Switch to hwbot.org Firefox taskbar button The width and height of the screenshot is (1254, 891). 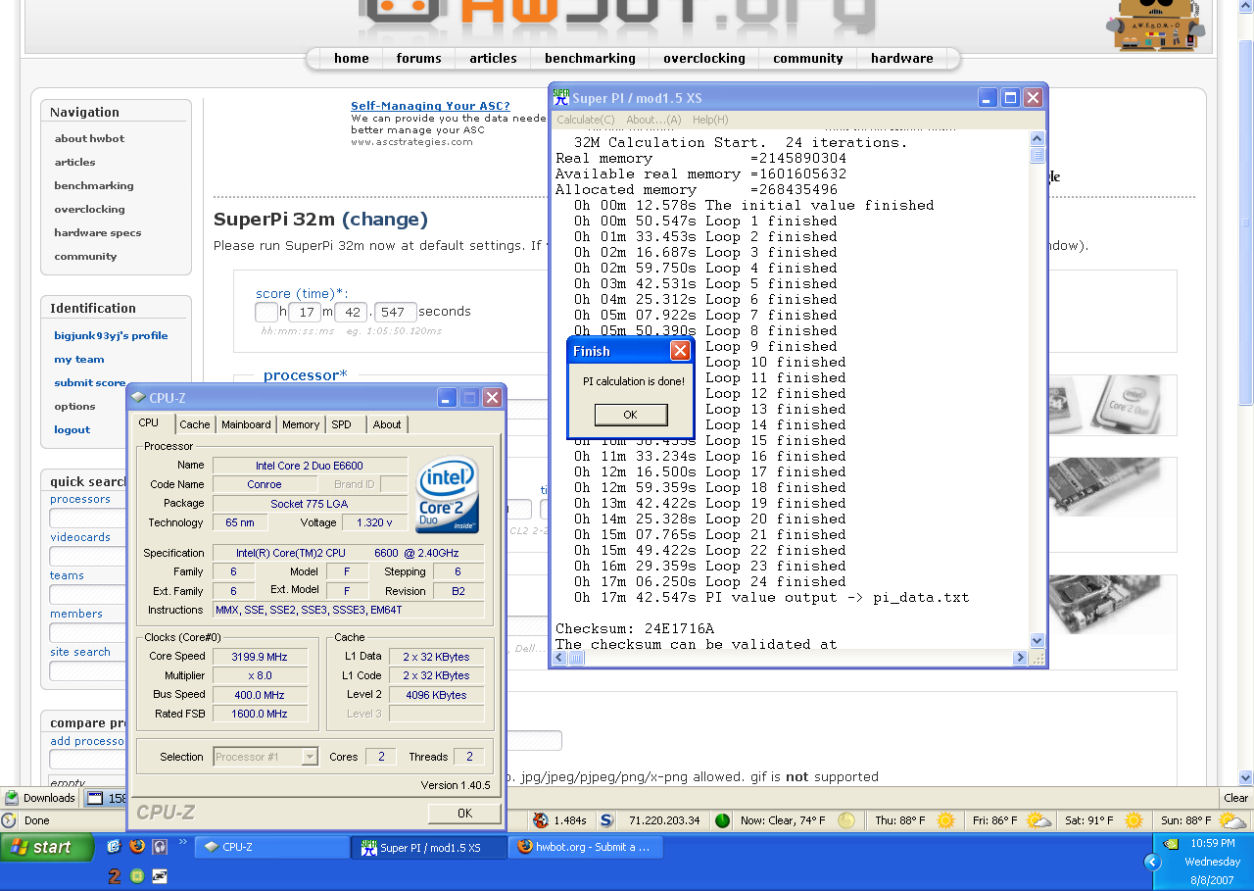tap(585, 847)
